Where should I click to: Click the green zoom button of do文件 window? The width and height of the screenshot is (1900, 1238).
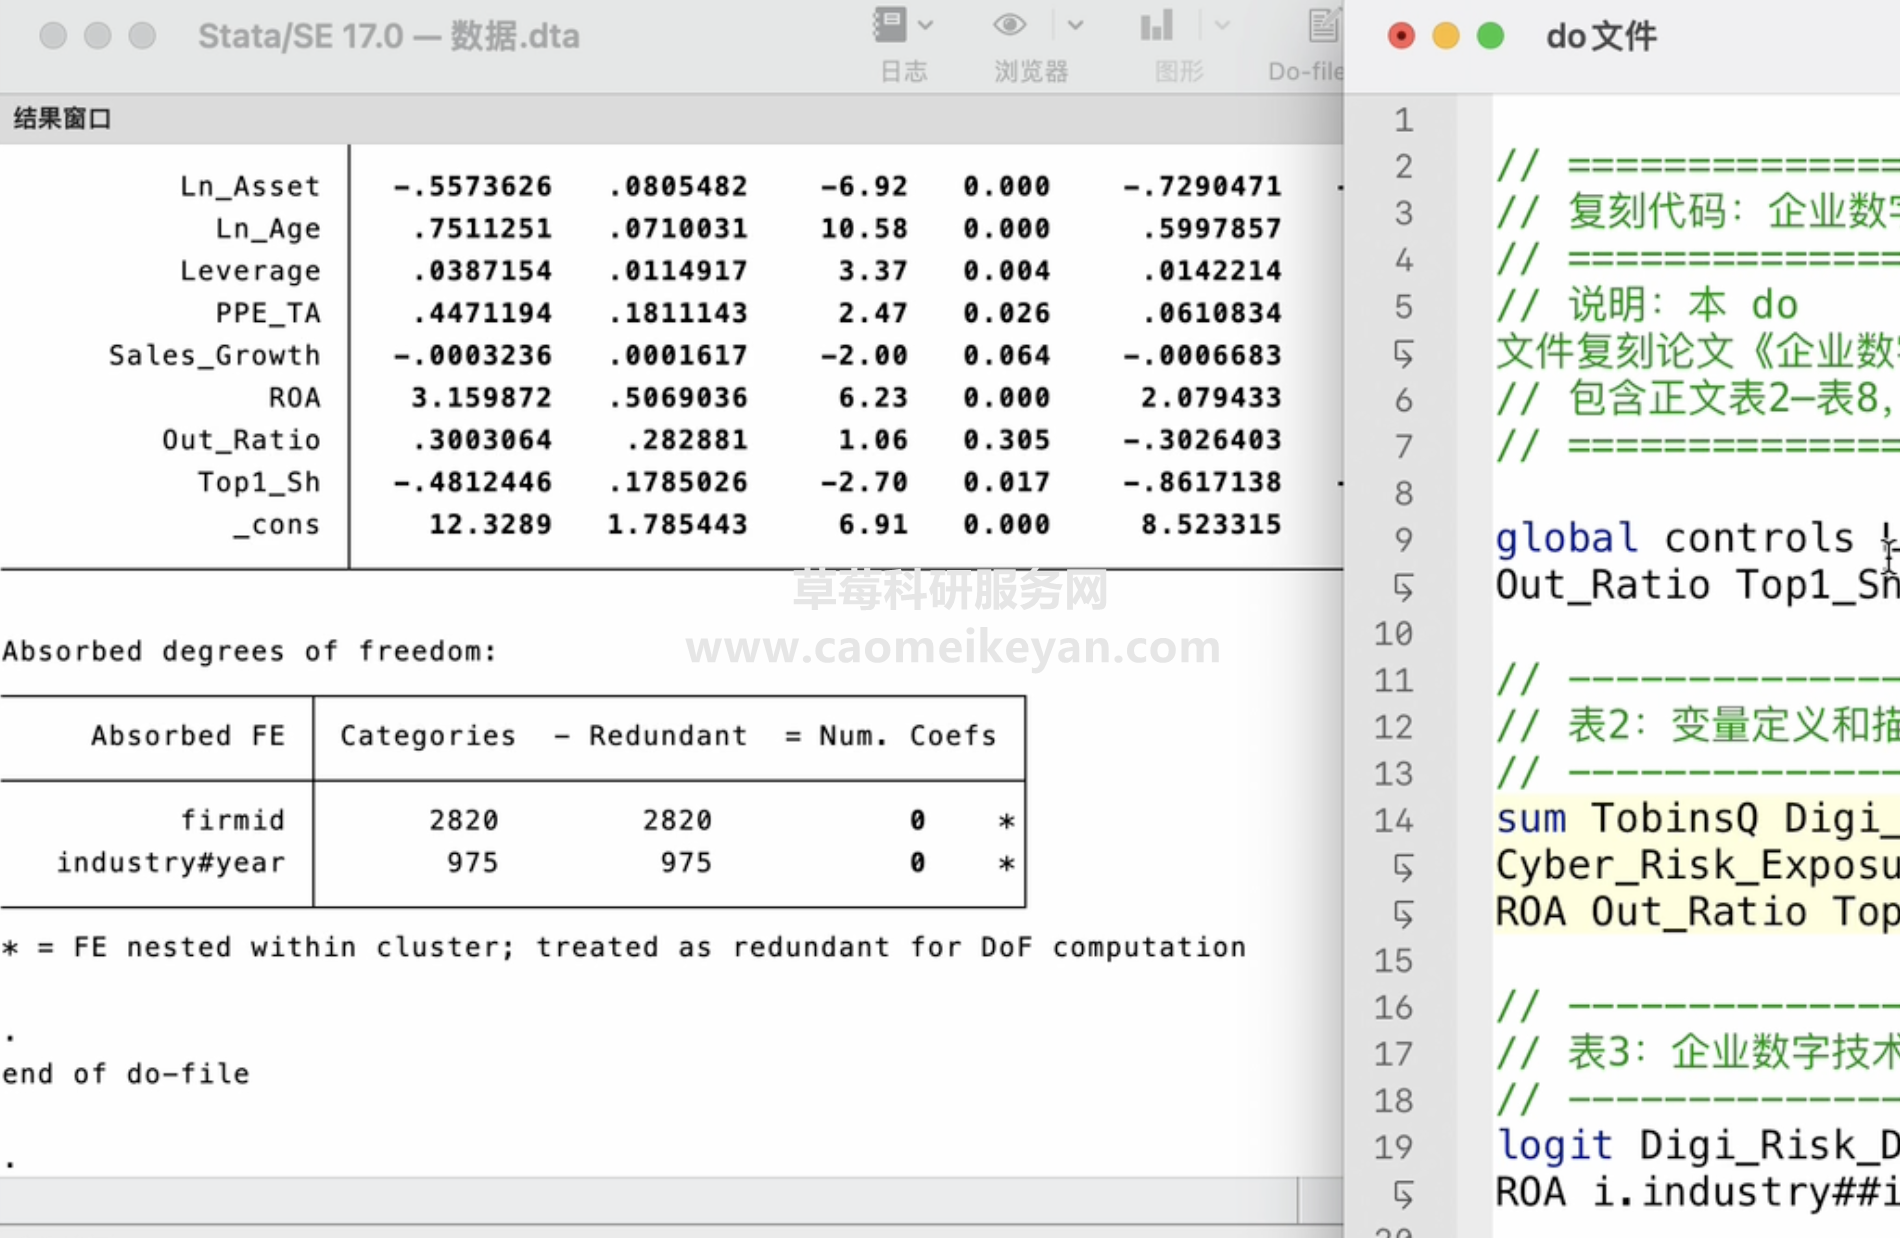pos(1490,36)
